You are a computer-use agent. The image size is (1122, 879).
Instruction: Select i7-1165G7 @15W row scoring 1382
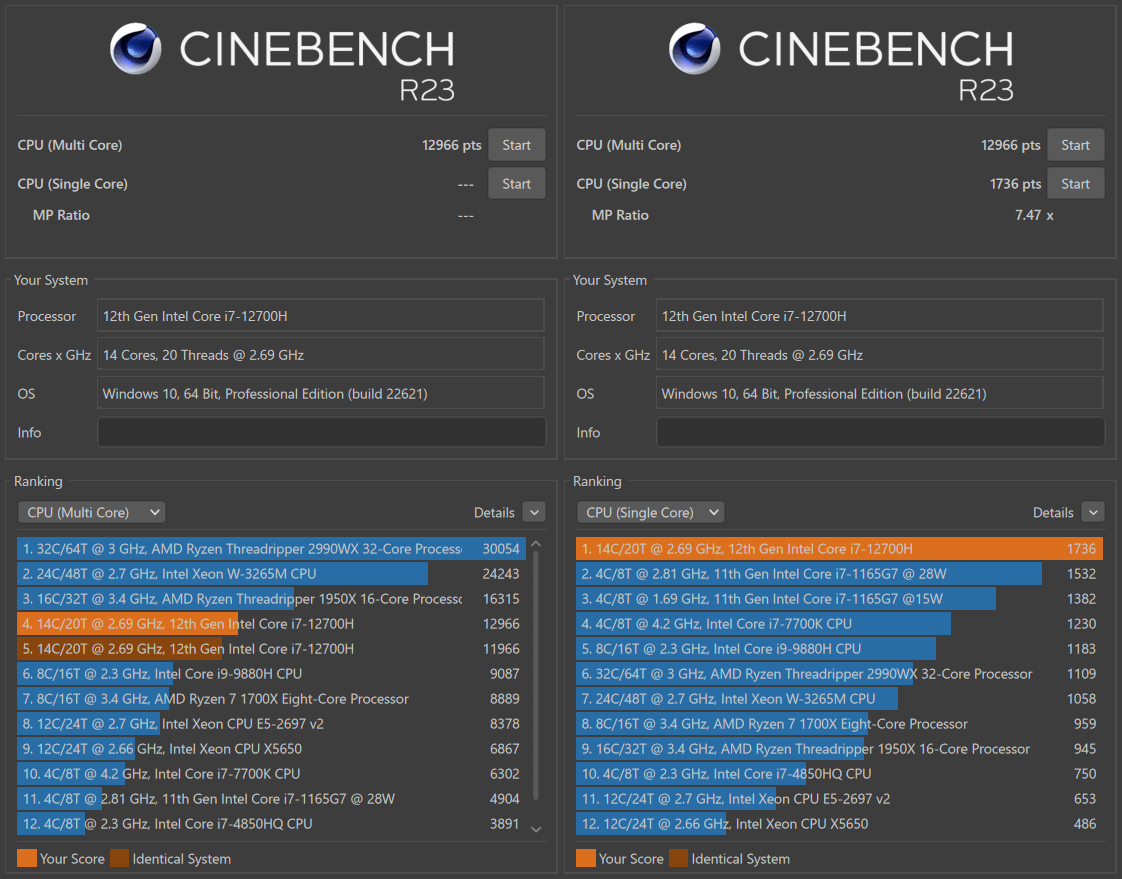839,598
